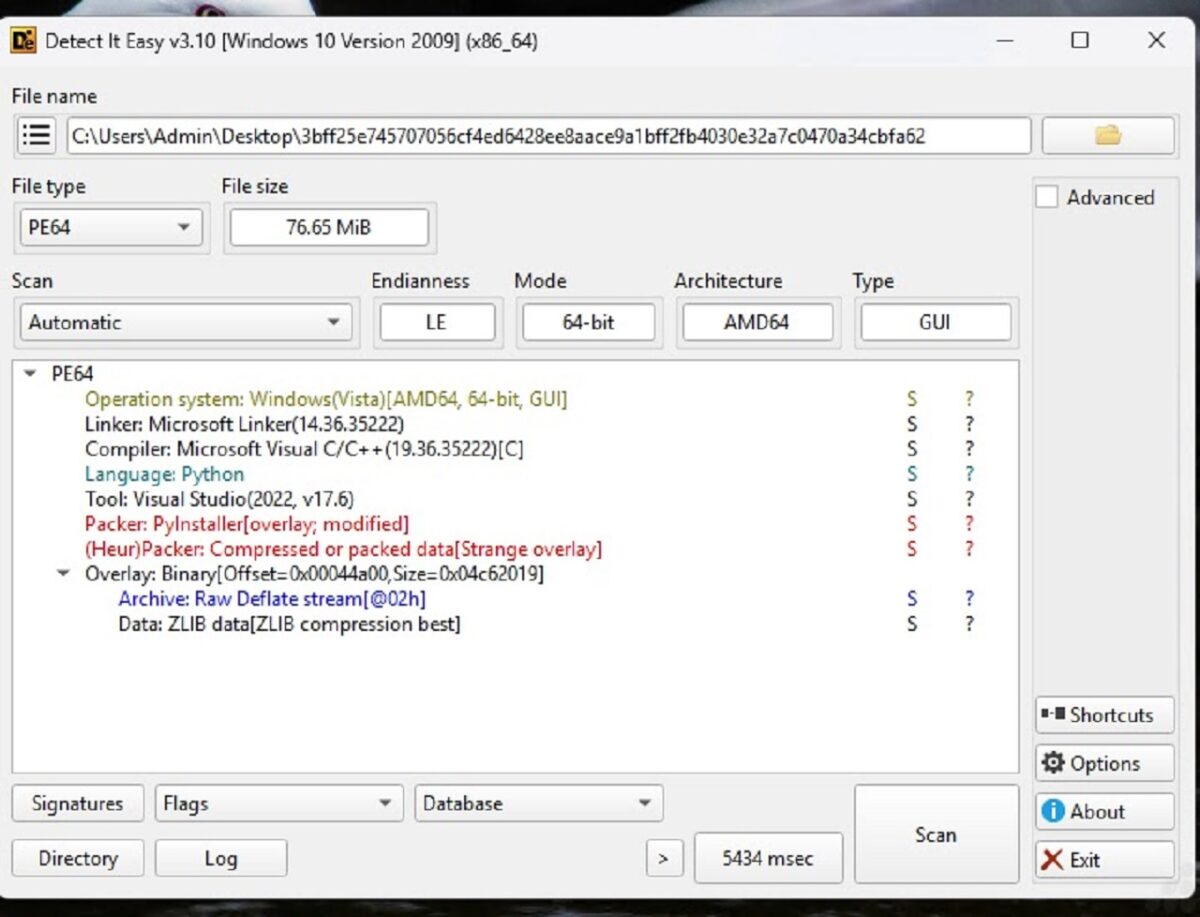
Task: Click ? link on Packer PyInstaller row
Action: 969,524
